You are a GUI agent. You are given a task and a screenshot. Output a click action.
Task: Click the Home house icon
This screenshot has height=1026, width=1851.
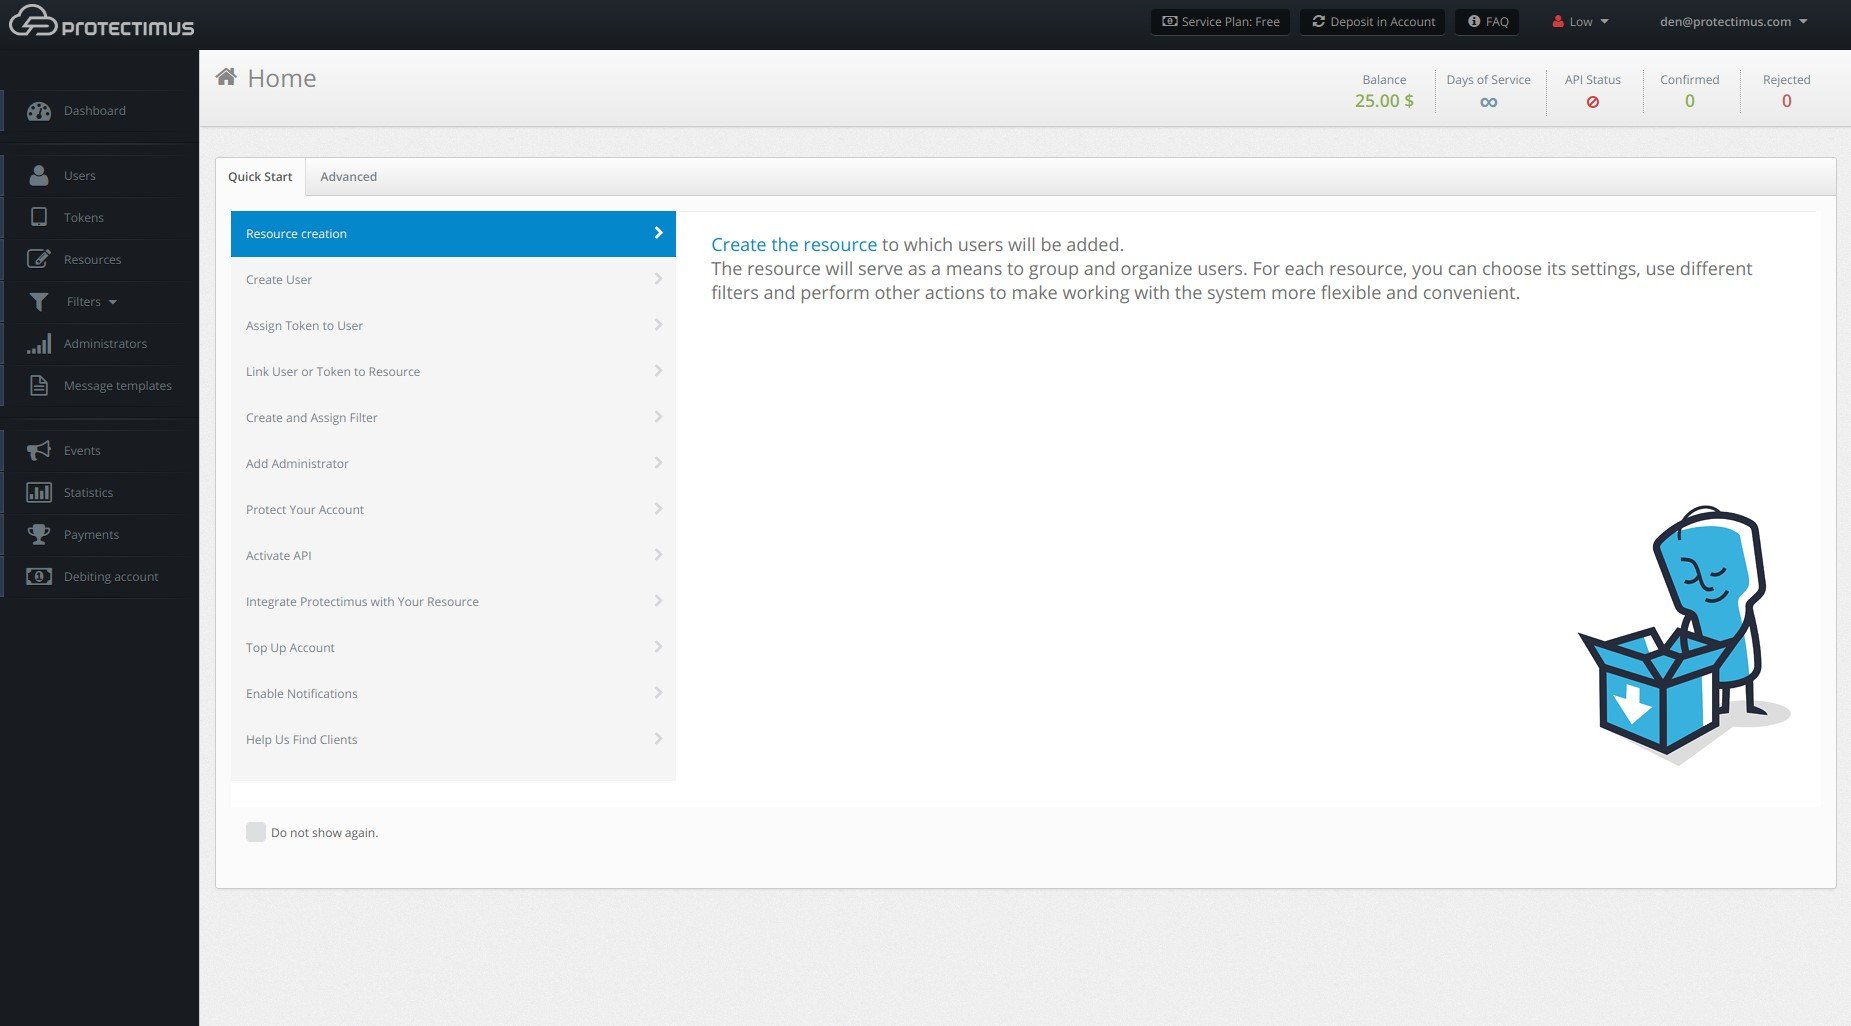click(226, 77)
